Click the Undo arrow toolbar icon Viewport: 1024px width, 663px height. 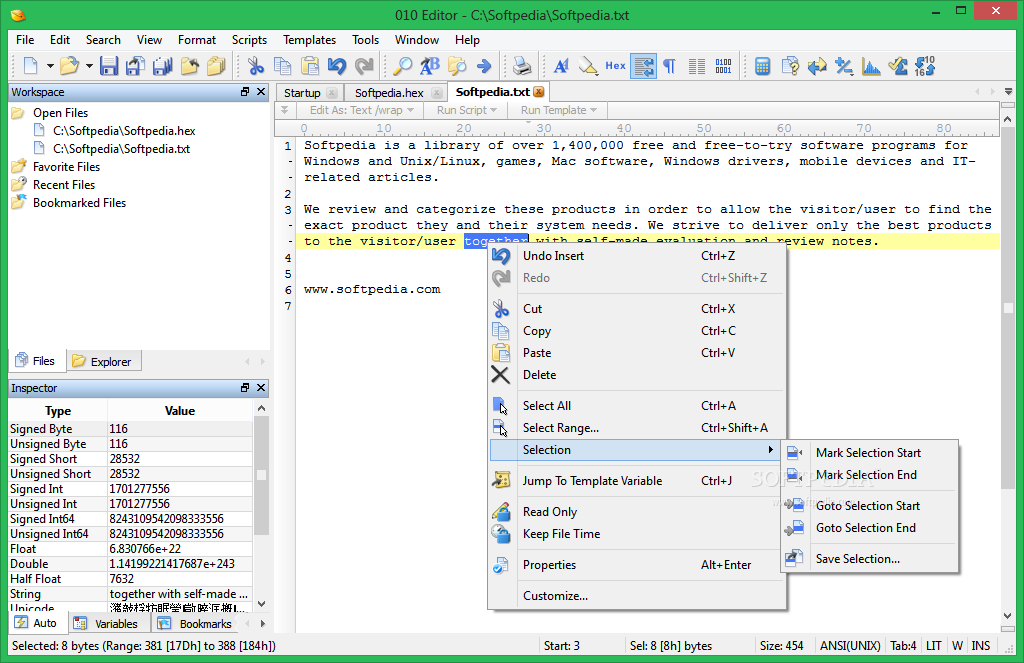(336, 66)
